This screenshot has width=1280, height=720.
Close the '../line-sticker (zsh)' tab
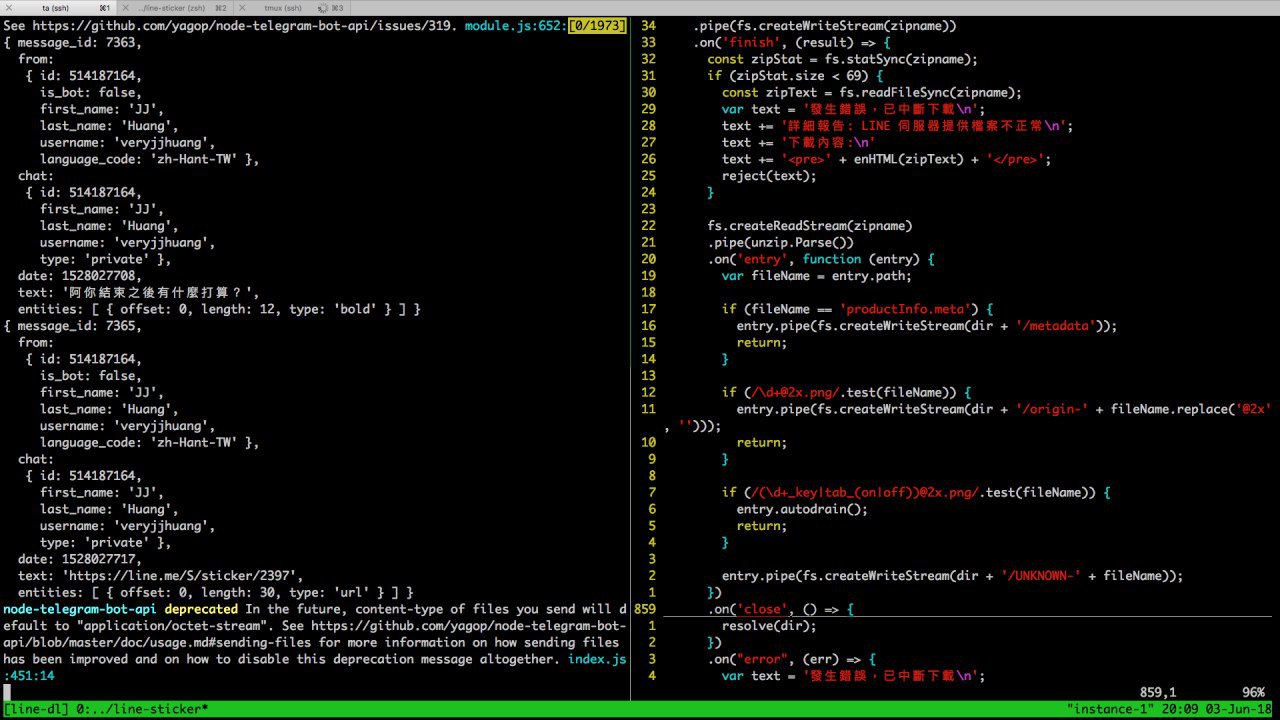click(x=126, y=8)
